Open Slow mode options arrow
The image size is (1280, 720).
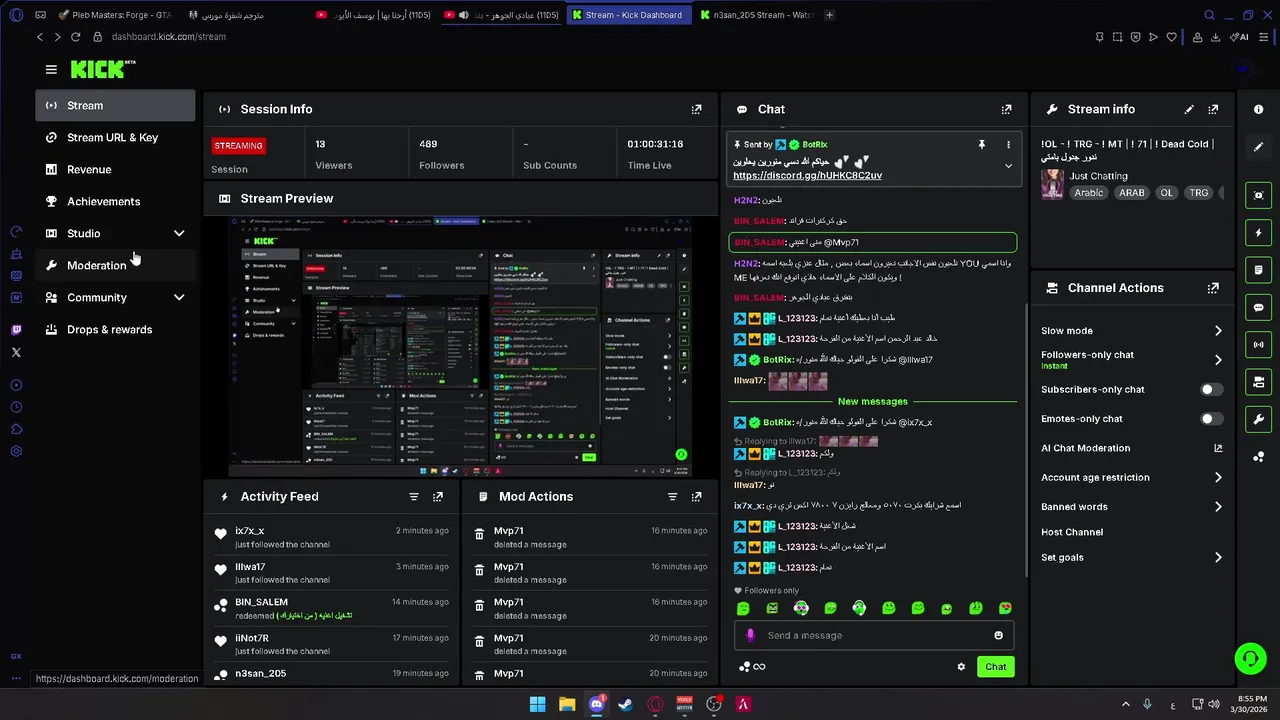(x=1218, y=331)
